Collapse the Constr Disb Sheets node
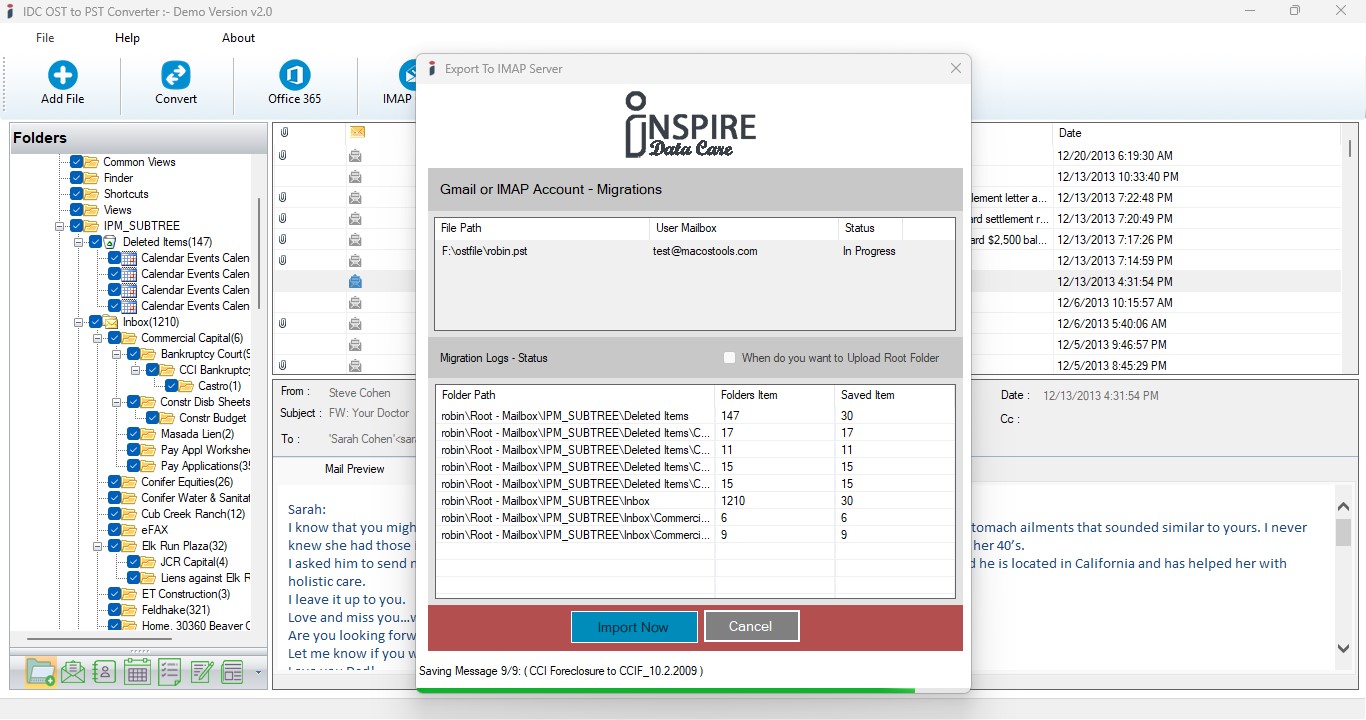1366x720 pixels. (117, 402)
